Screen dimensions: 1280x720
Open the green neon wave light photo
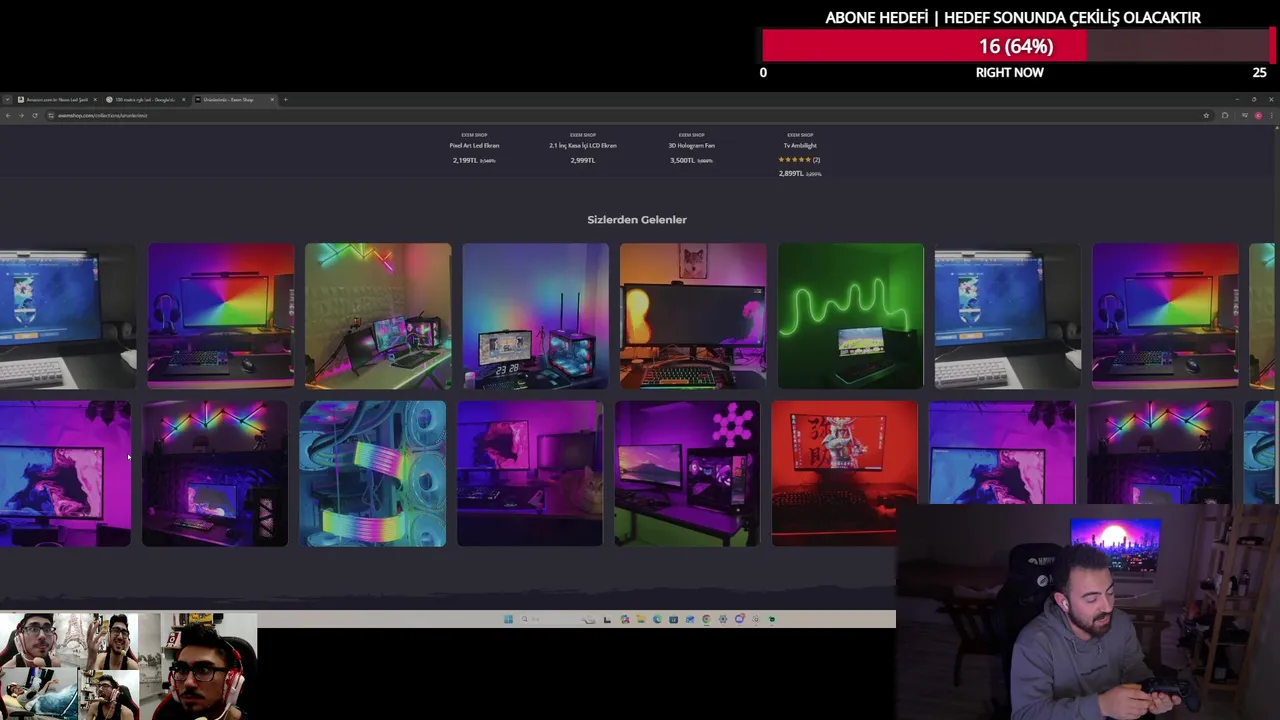(x=851, y=316)
